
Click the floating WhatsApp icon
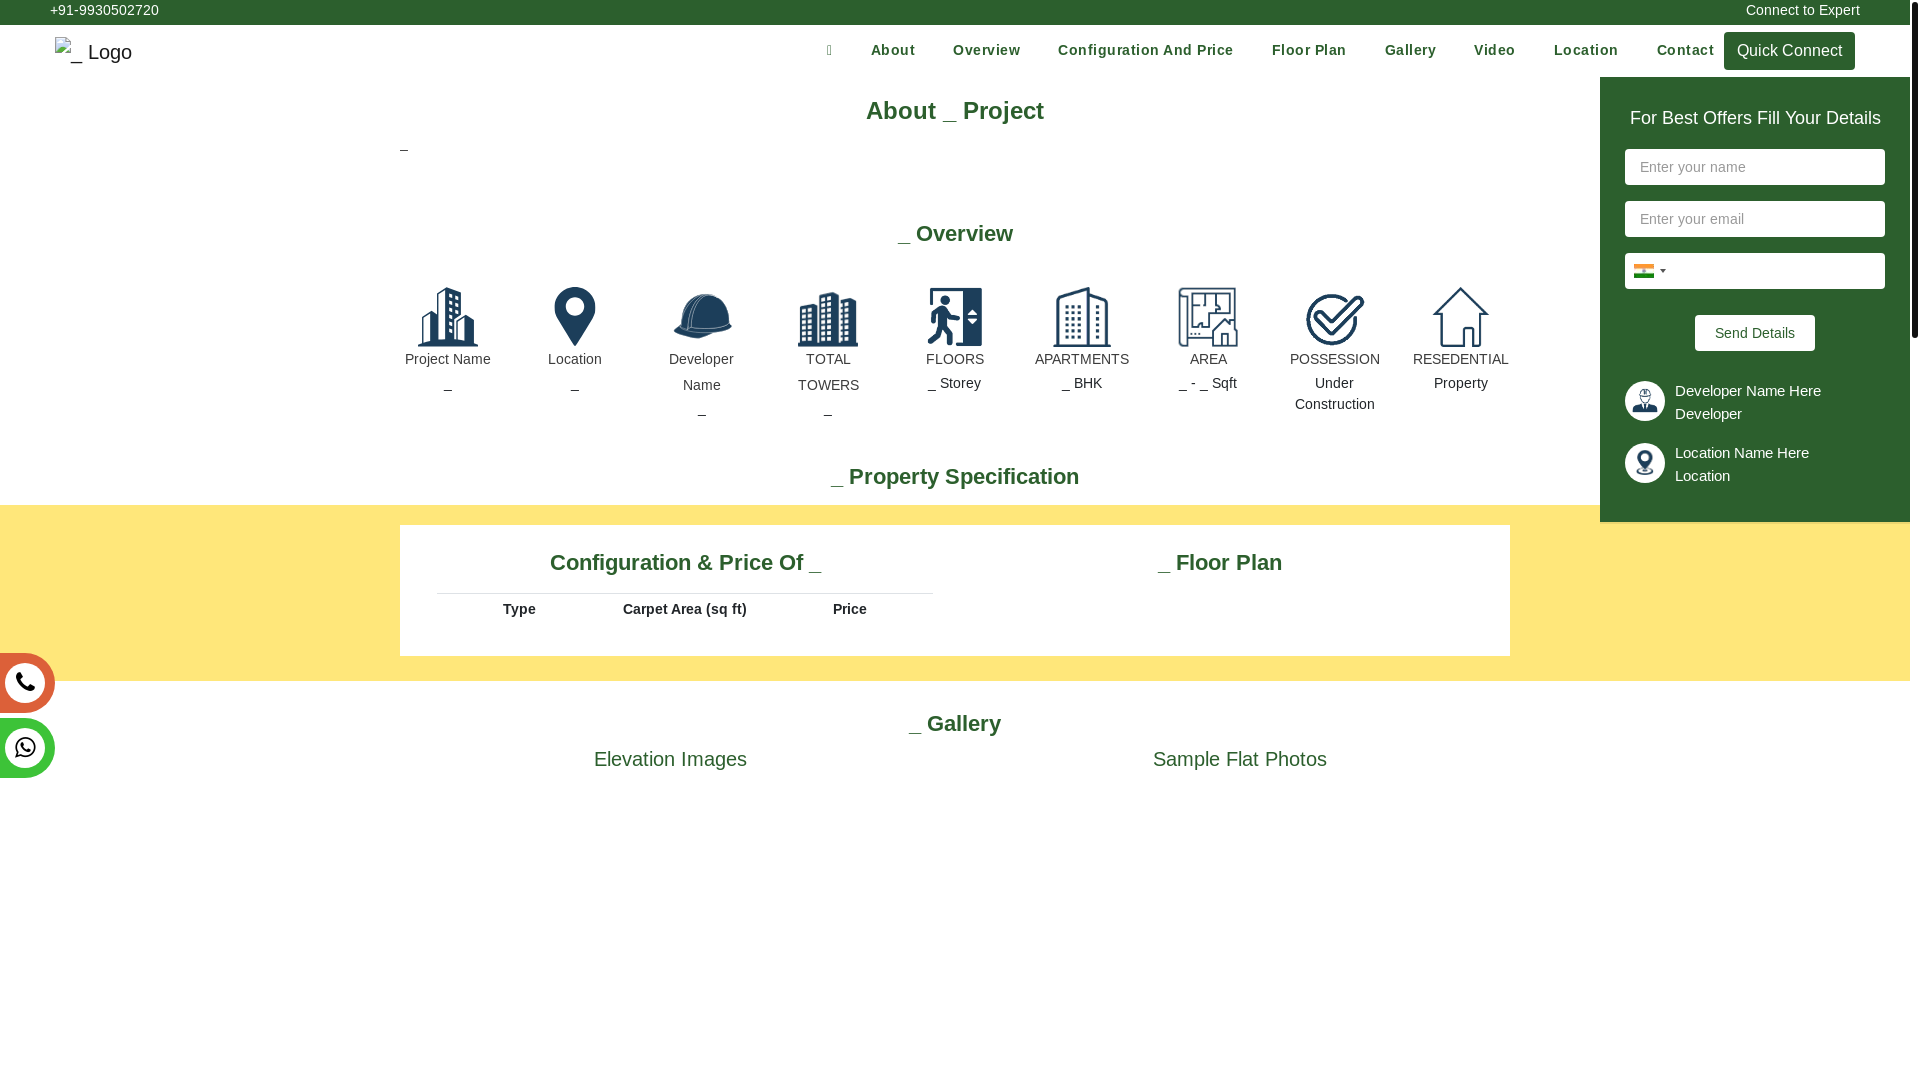point(25,748)
